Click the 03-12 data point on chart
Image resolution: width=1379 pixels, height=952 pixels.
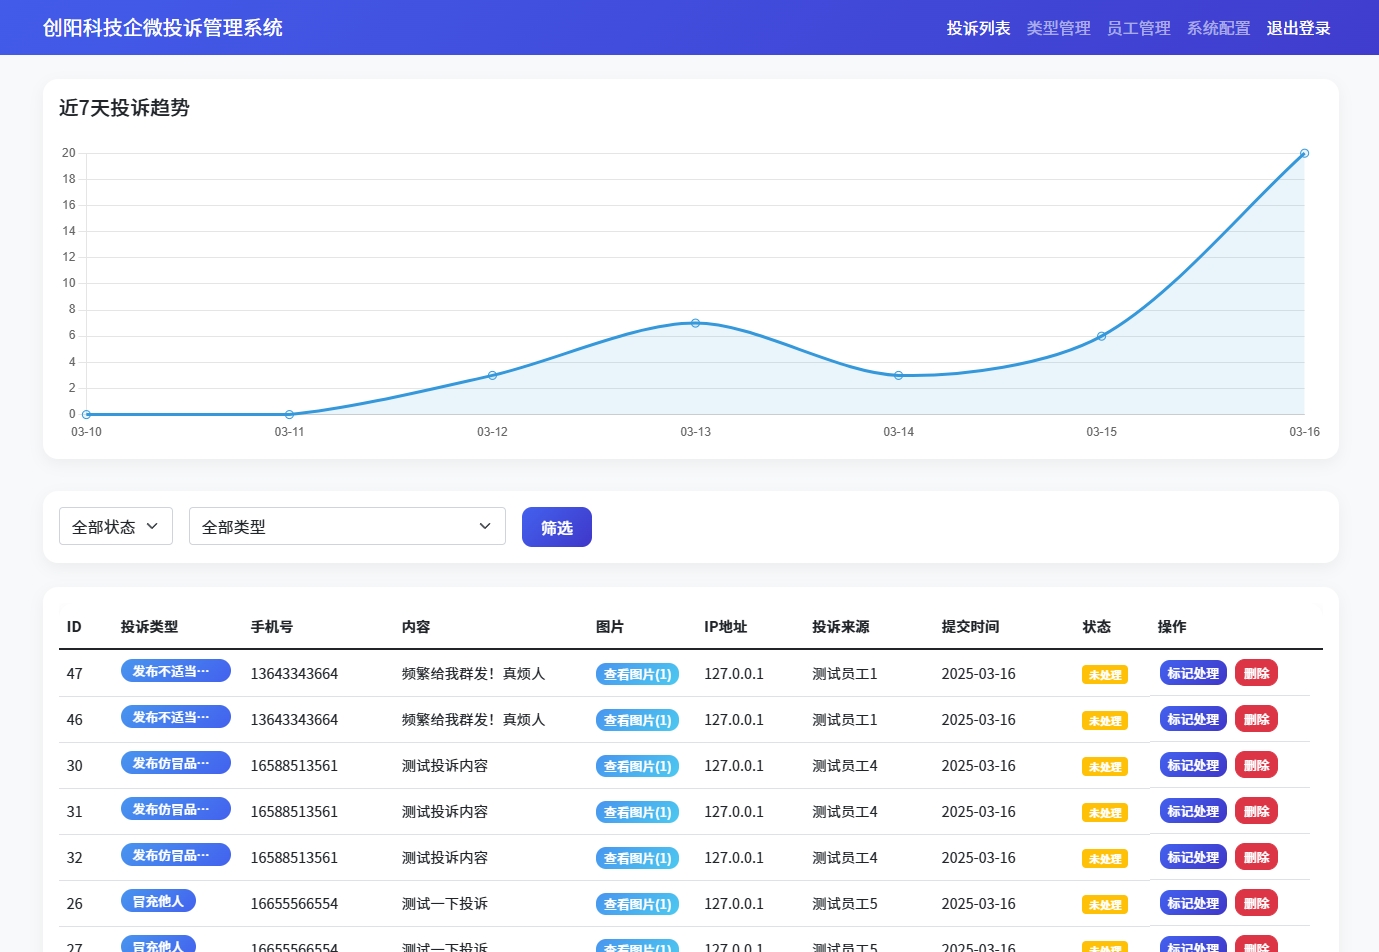click(492, 375)
